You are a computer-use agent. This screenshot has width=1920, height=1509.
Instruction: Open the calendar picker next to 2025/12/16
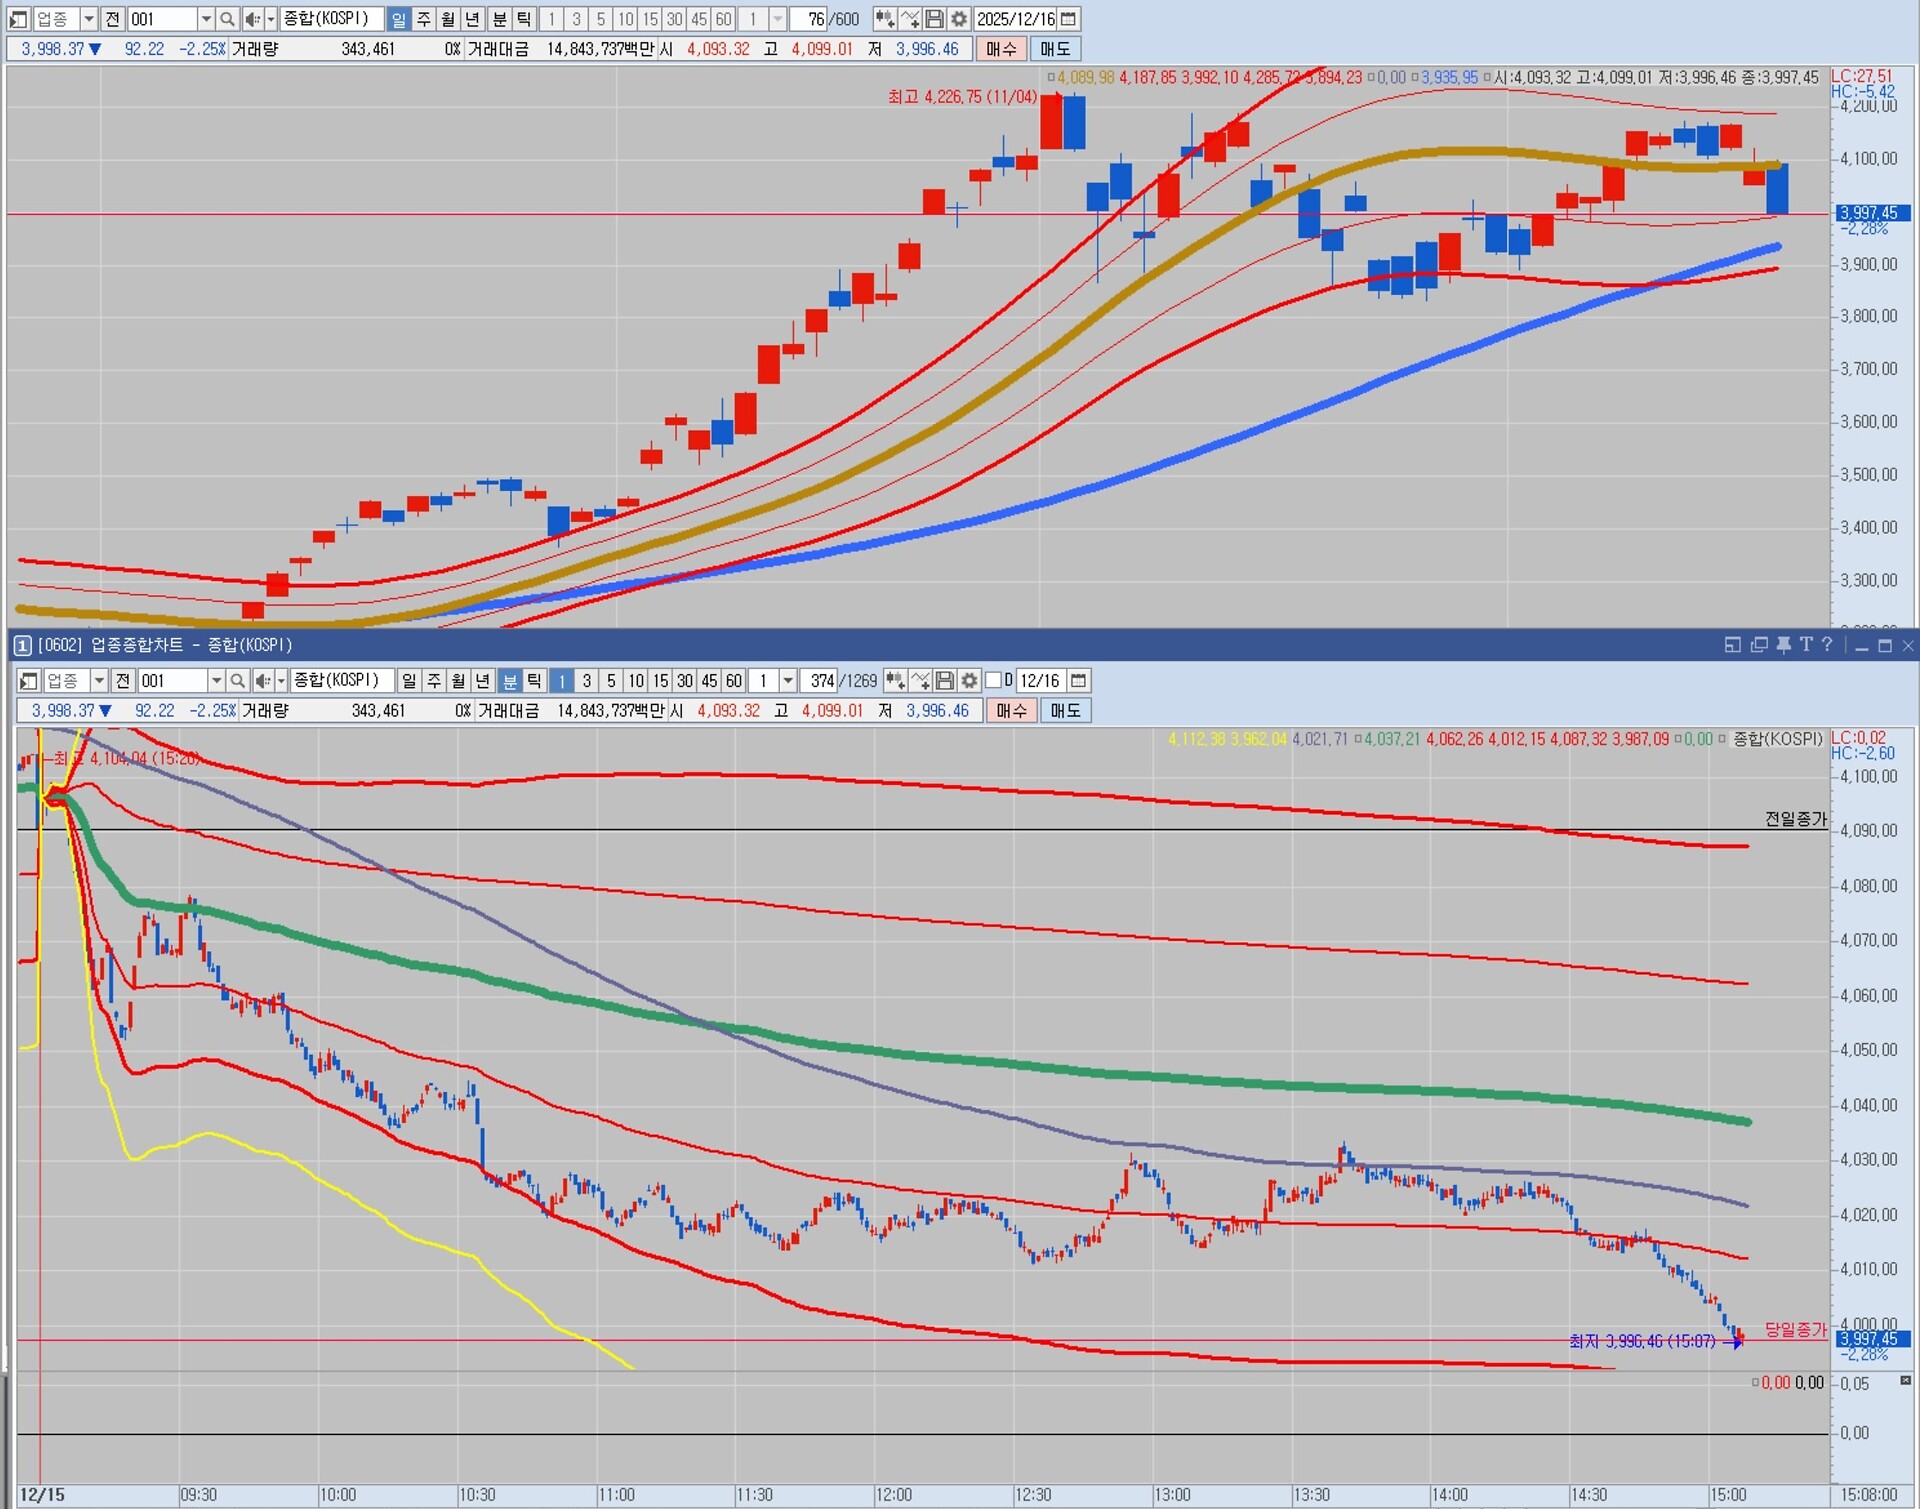(1068, 19)
